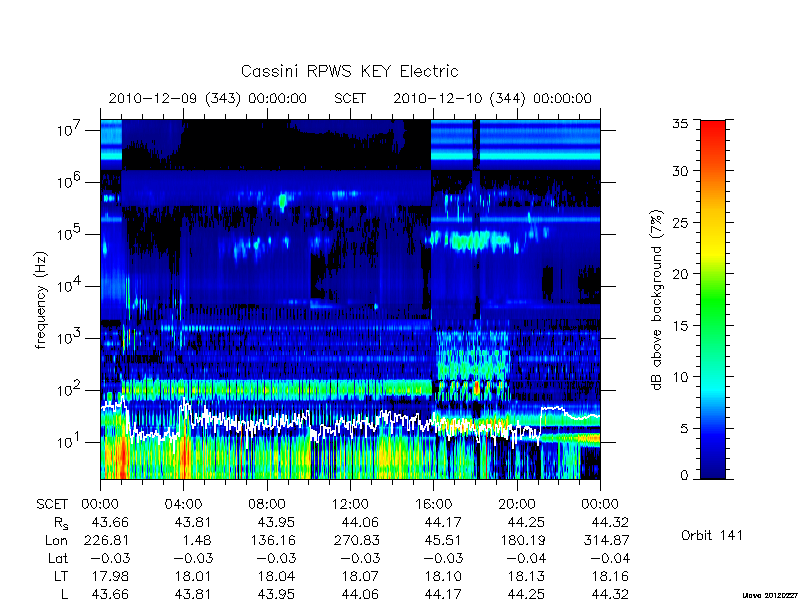
Task: Click '44.06' in the Rs row
Action: click(x=360, y=522)
